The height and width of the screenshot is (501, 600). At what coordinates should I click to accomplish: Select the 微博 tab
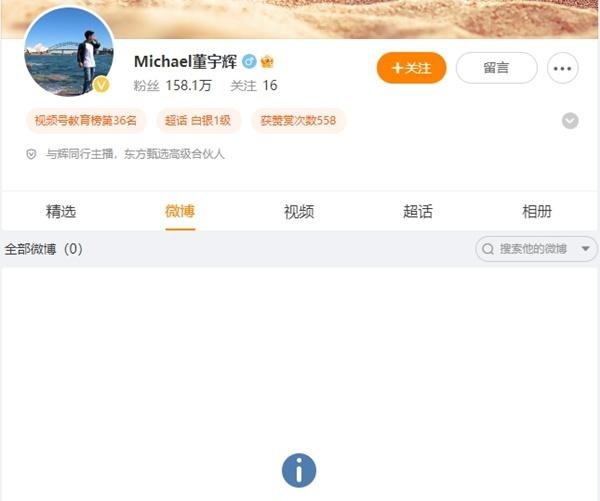tap(180, 211)
